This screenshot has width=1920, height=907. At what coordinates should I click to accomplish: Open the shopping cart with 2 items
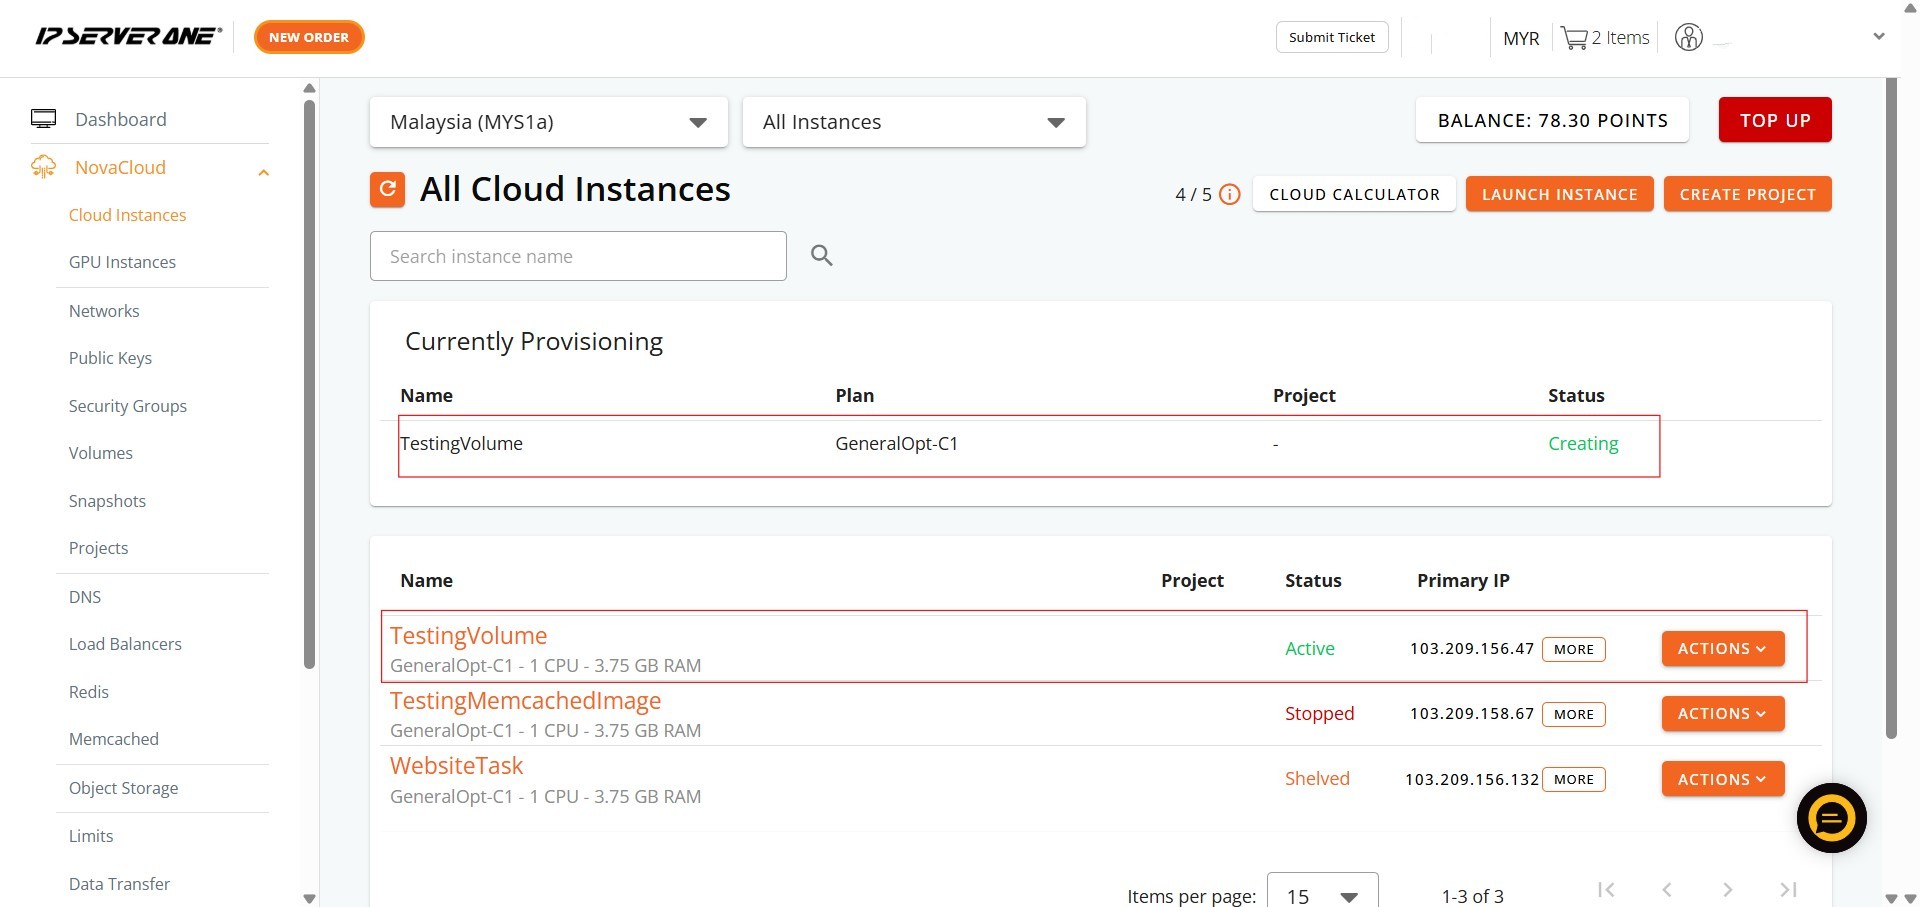tap(1604, 38)
